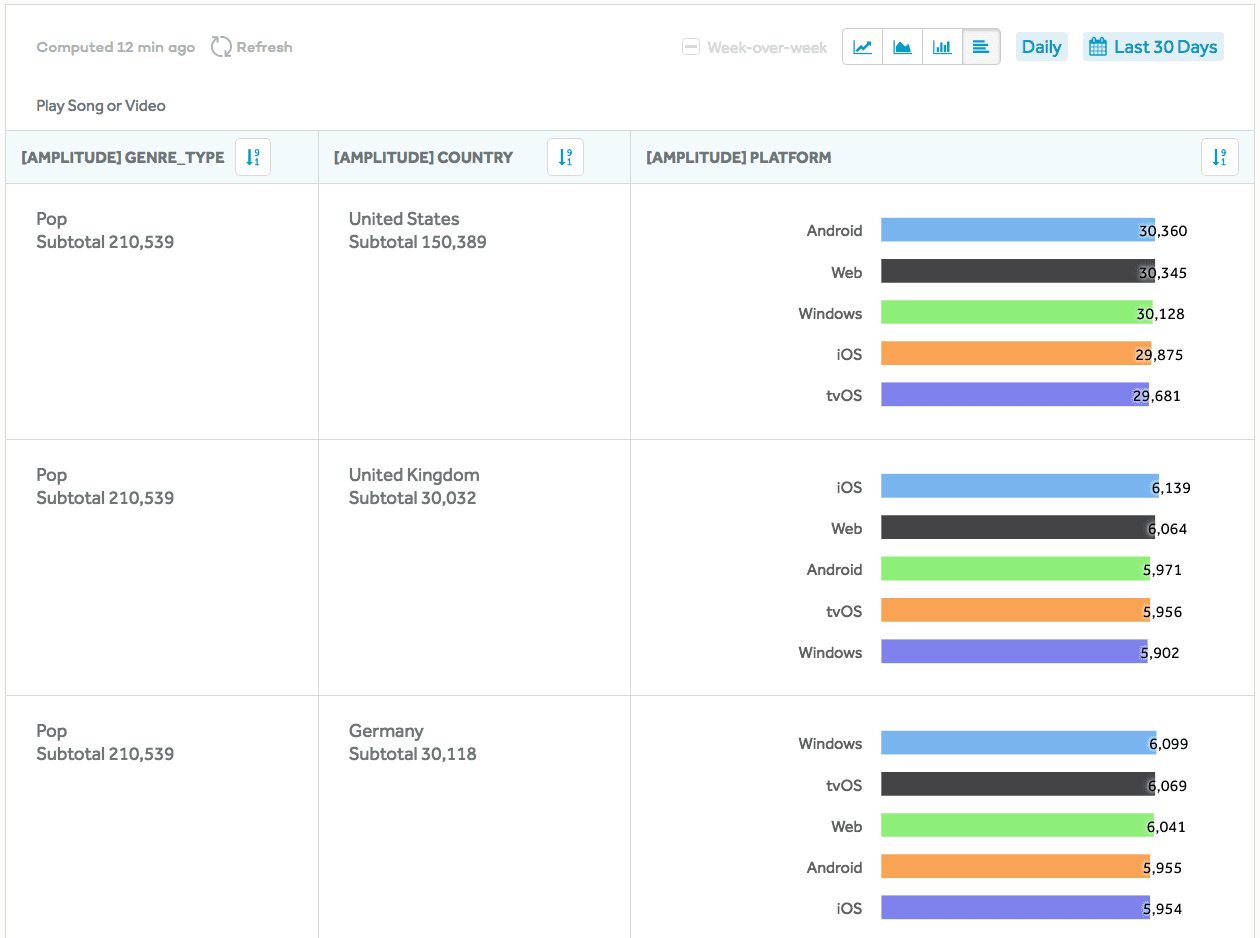Open the Daily interval dropdown
1260x938 pixels.
pos(1041,47)
